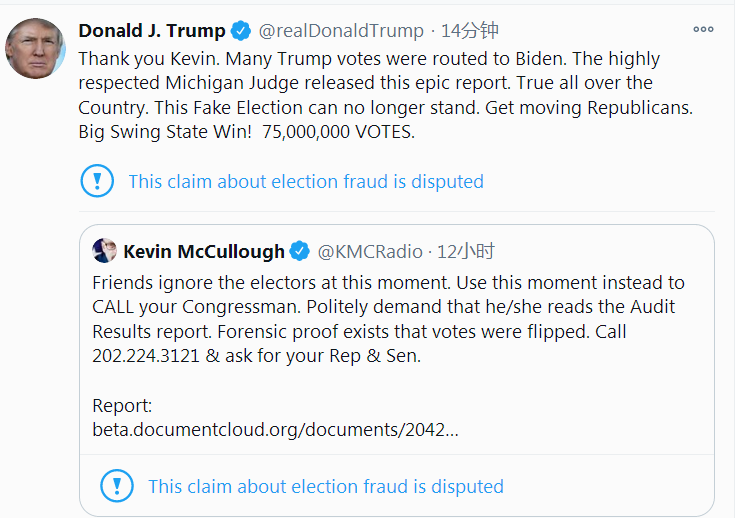This screenshot has width=750, height=518.
Task: Click Donald J. Trump's profile avatar
Action: (x=36, y=48)
